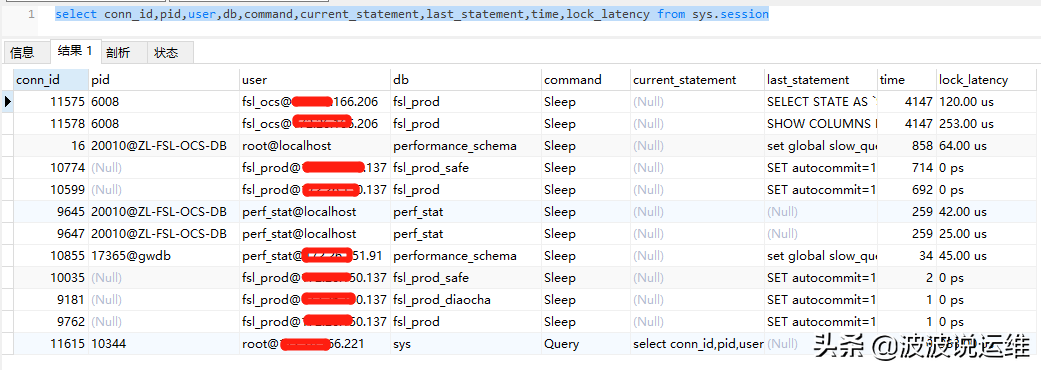Viewport: 1041px width, 370px height.
Task: Click the time column header
Action: [906, 80]
